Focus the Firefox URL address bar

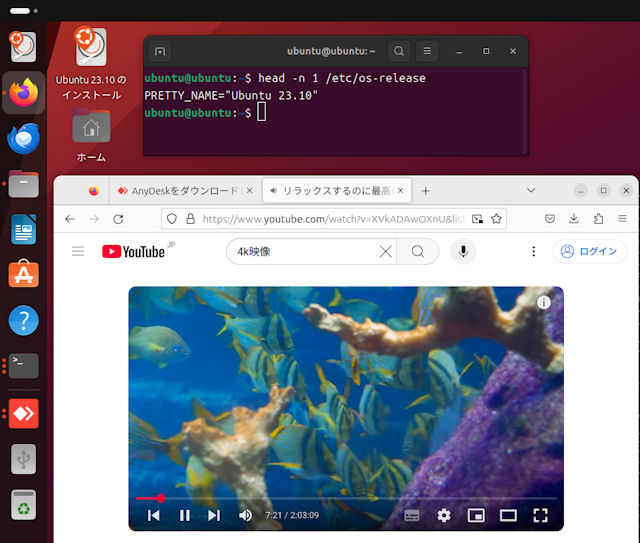click(x=333, y=219)
